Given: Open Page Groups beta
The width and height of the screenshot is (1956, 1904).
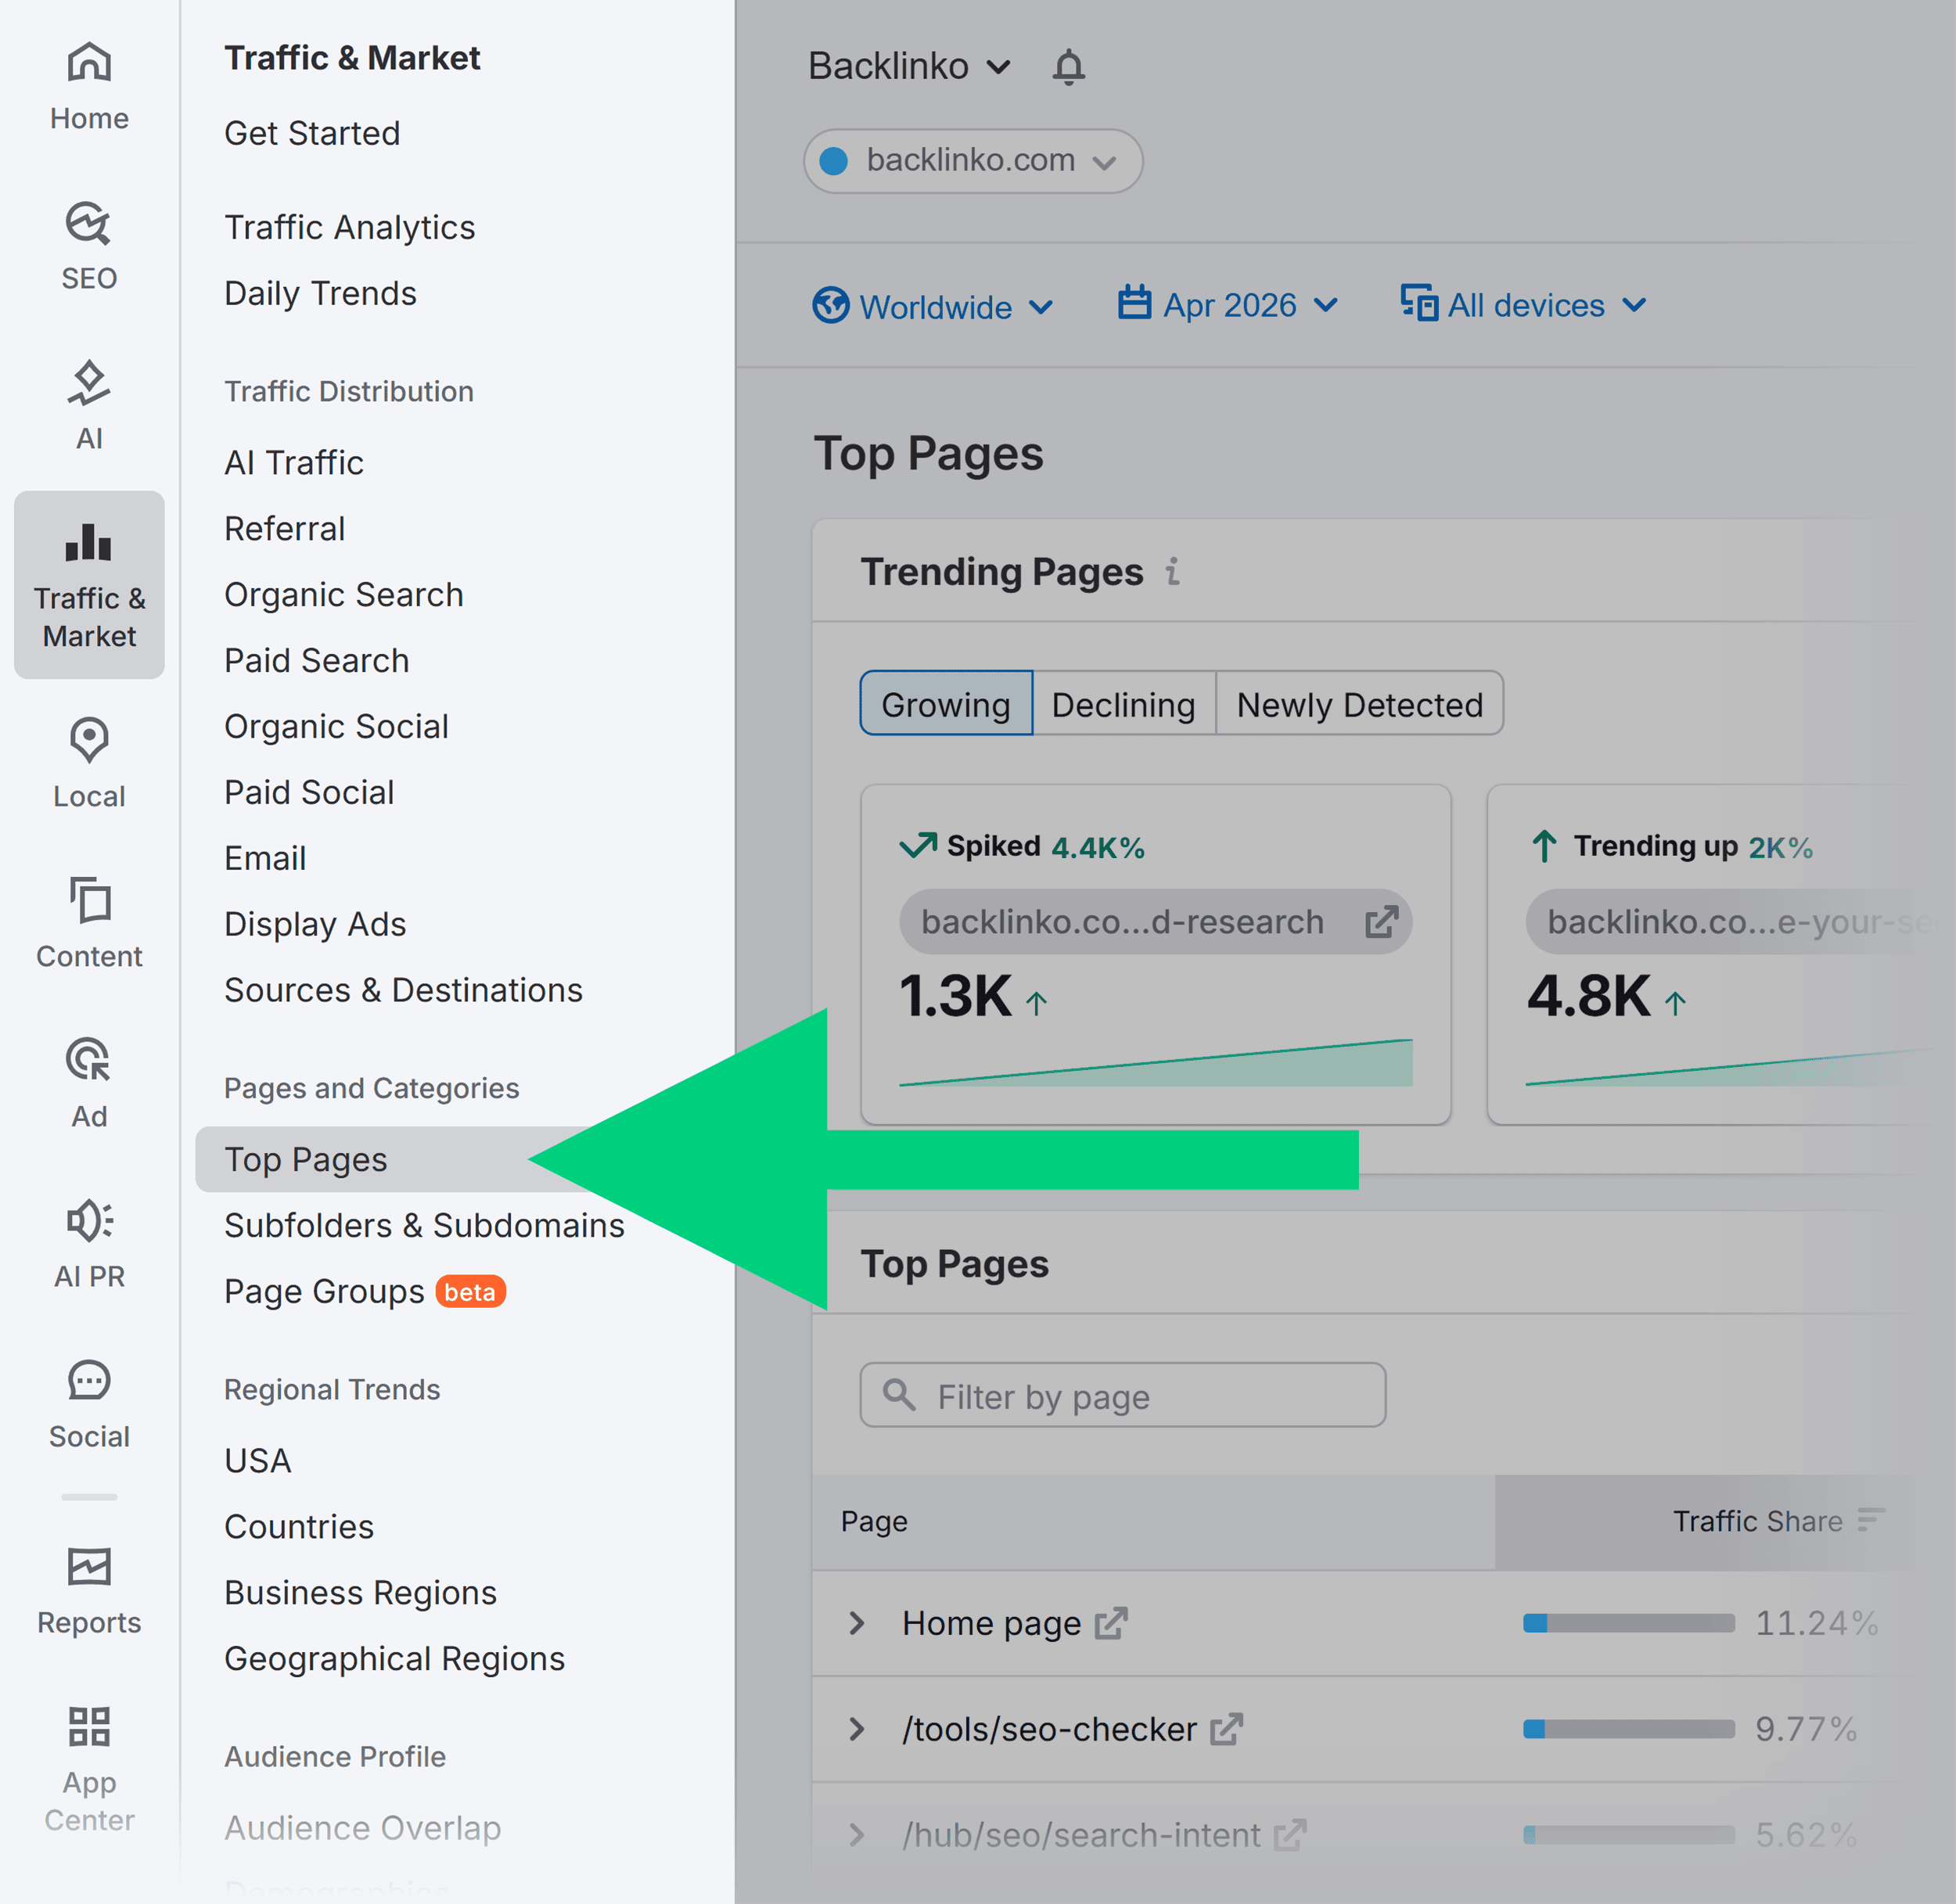Looking at the screenshot, I should 365,1291.
